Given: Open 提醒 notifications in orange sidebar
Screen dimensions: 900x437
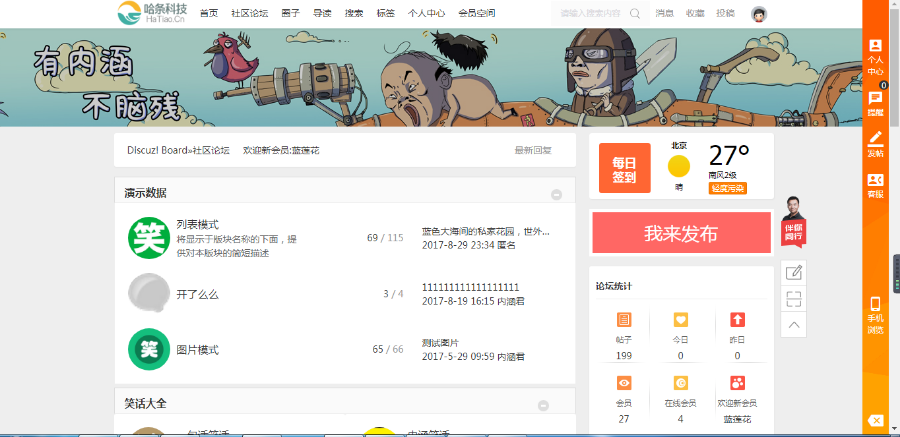Looking at the screenshot, I should (875, 103).
